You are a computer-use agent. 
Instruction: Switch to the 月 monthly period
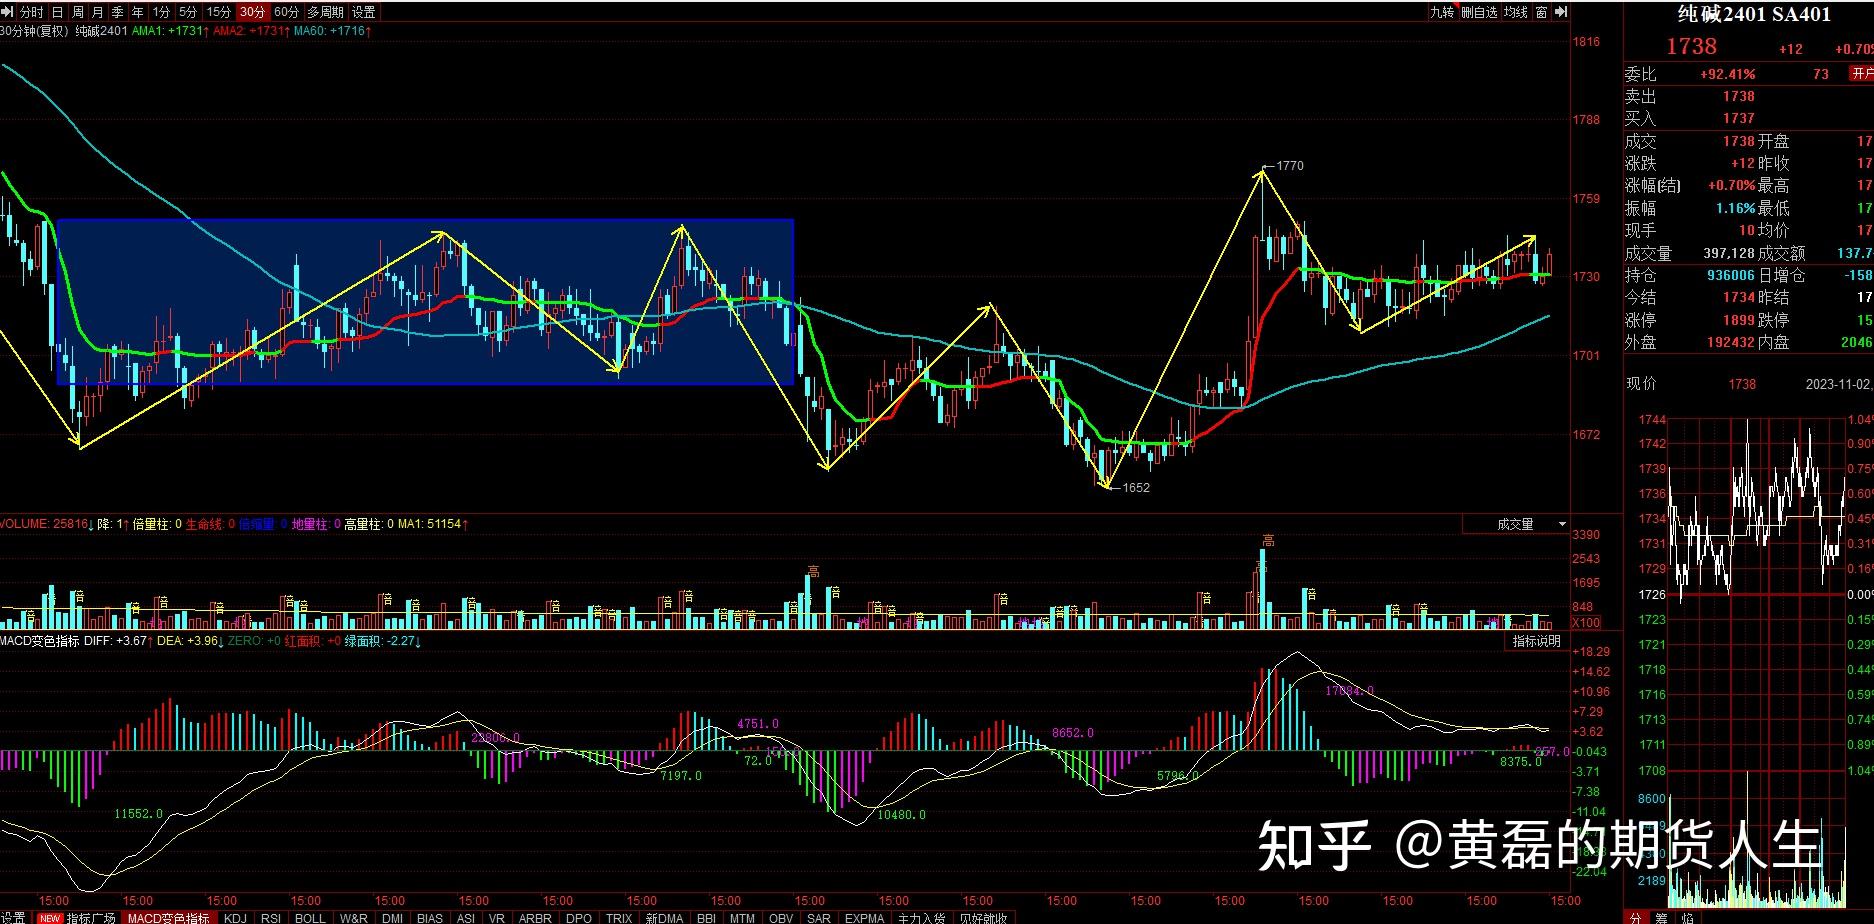(x=97, y=12)
